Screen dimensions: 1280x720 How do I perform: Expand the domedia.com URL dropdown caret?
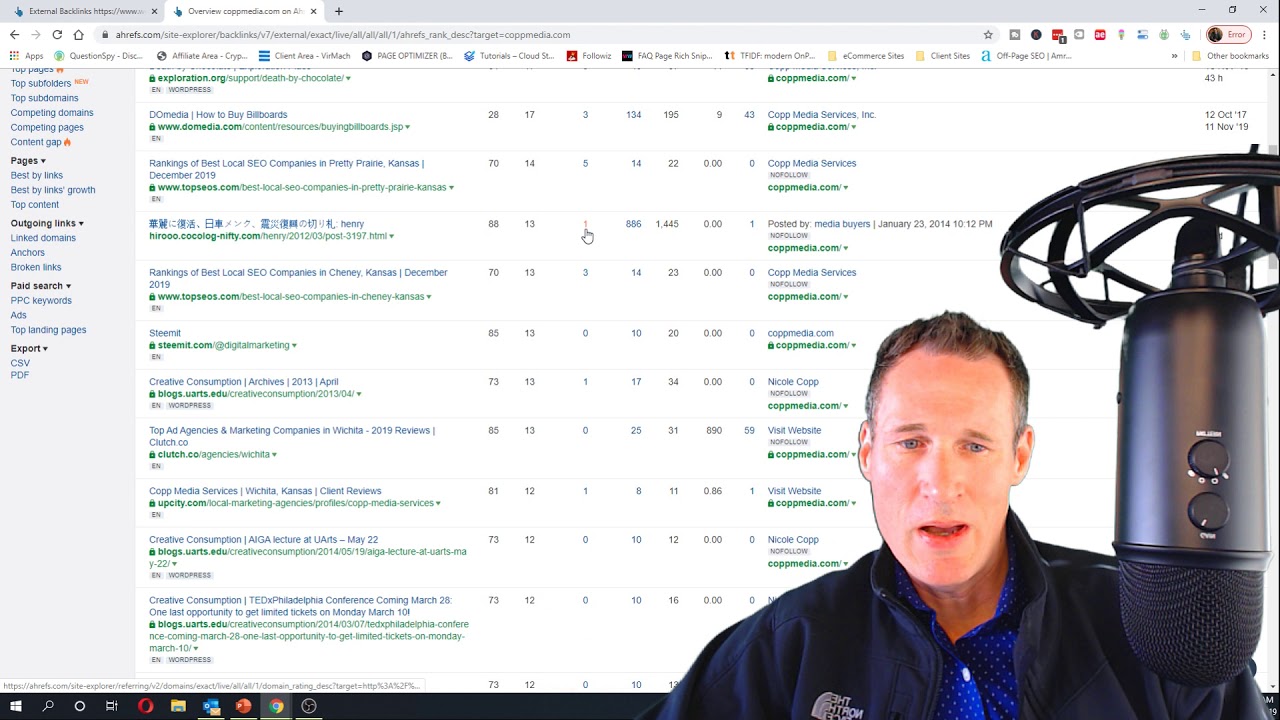click(x=408, y=128)
